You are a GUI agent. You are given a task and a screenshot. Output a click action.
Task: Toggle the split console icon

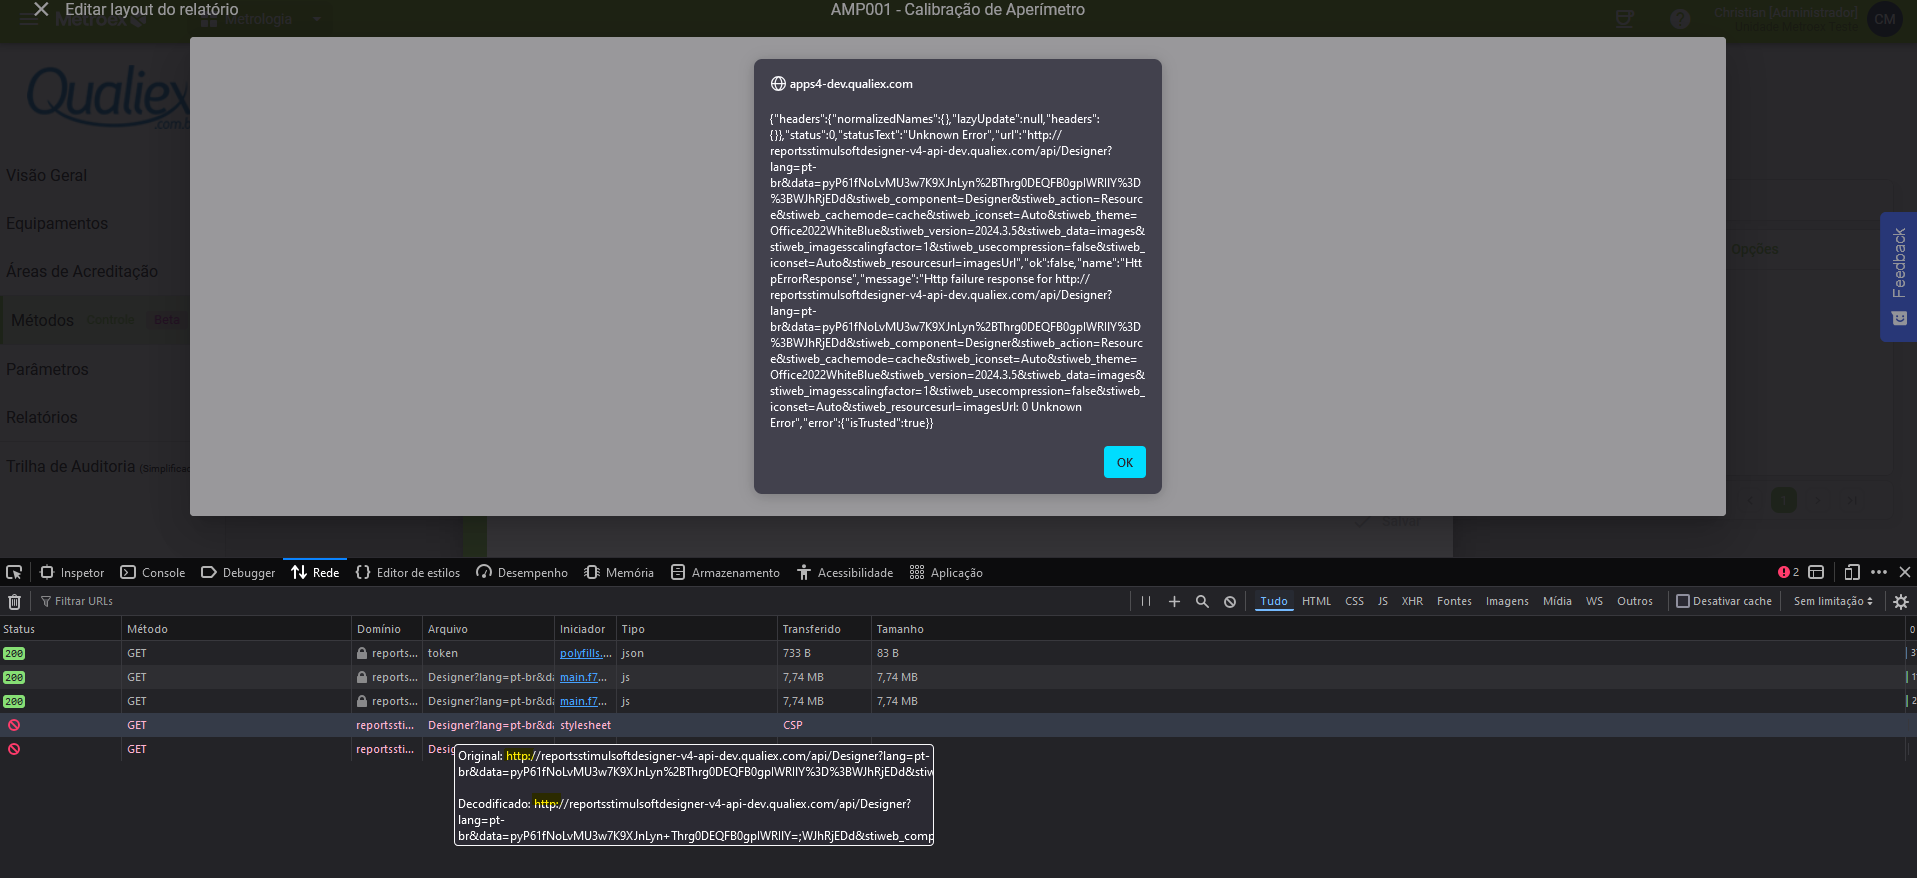pos(1816,573)
